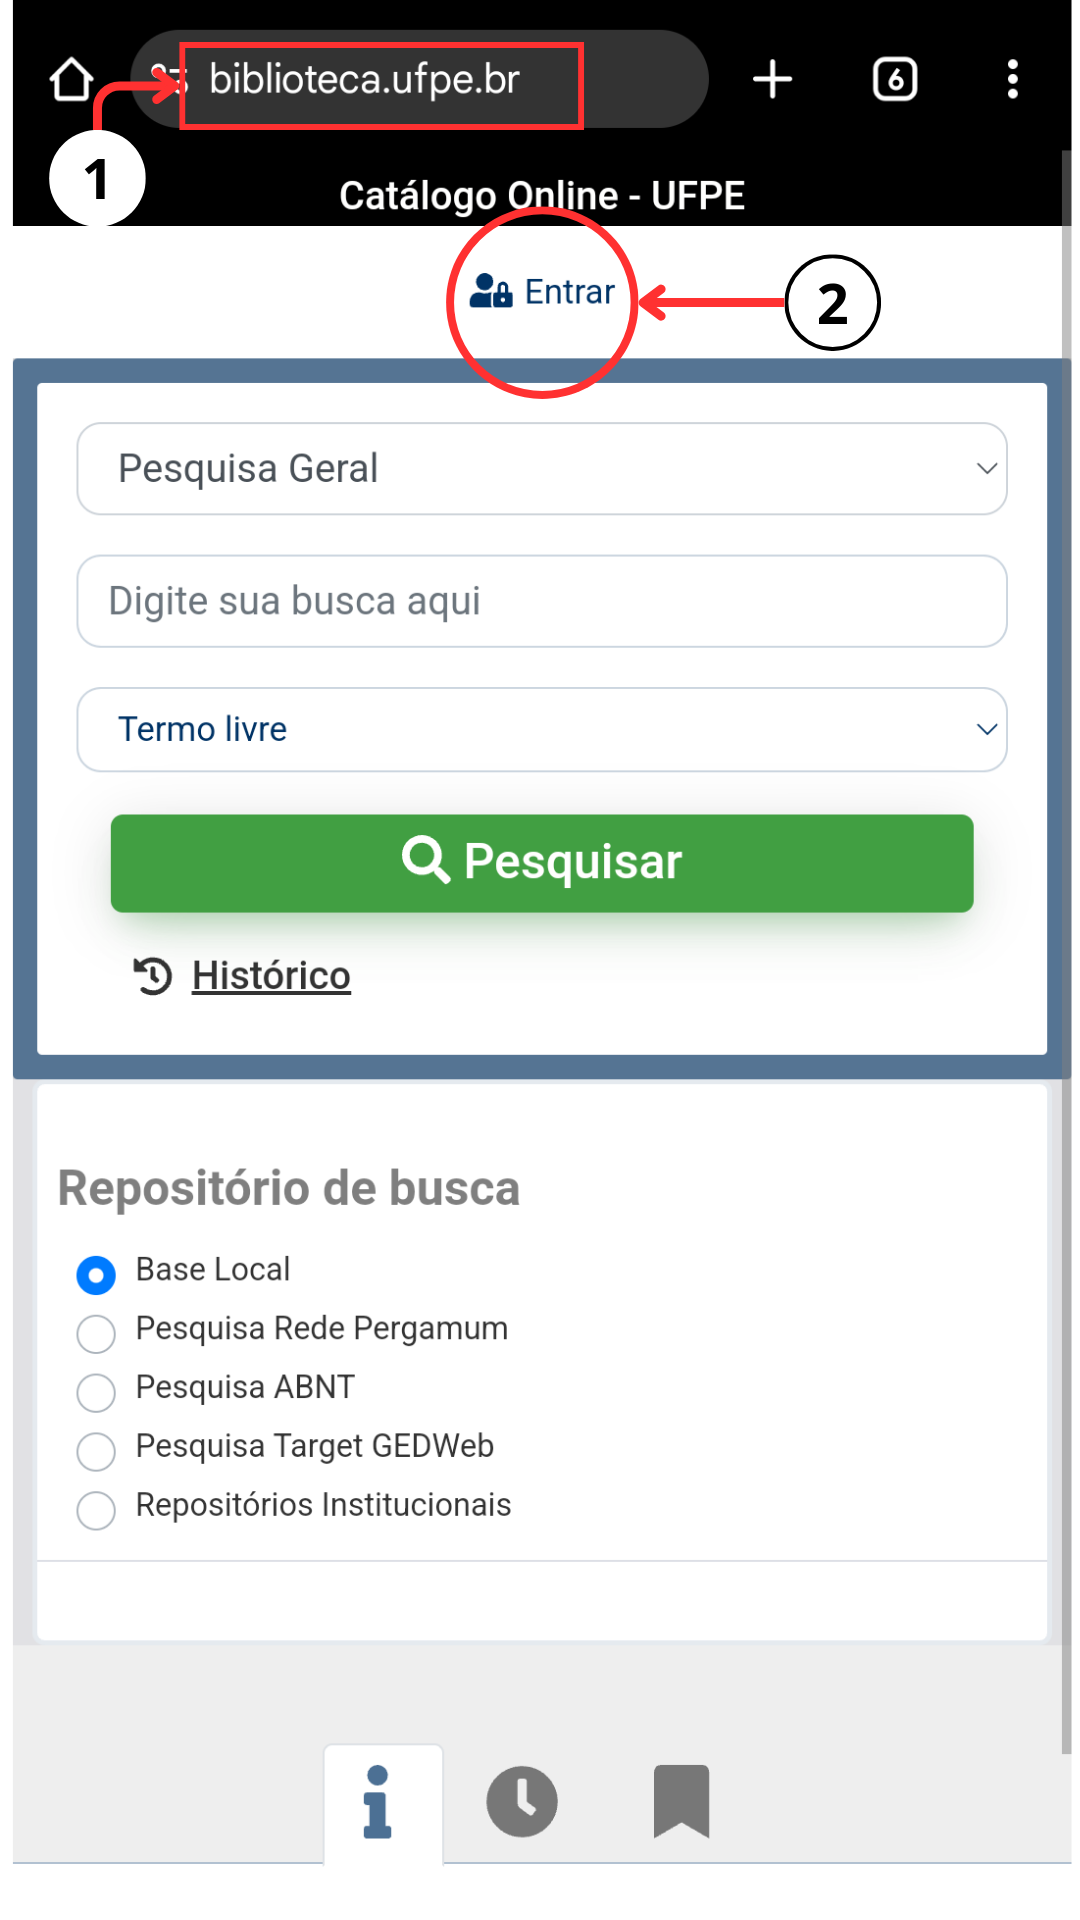
Task: Click the Histórico clock-arrow icon
Action: coord(153,976)
